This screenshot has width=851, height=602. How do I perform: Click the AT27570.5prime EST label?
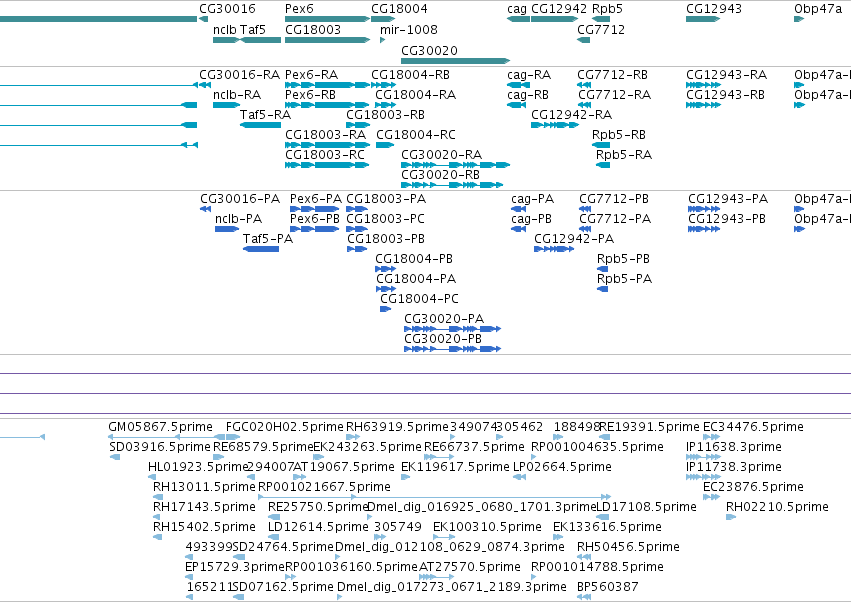click(x=469, y=567)
